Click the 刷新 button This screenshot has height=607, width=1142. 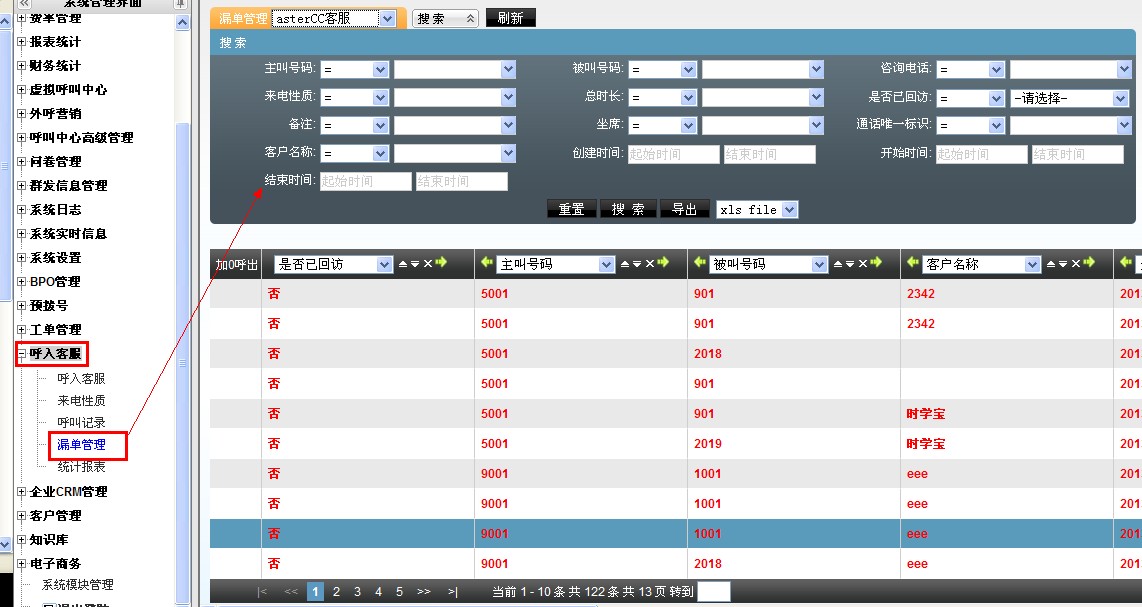(x=510, y=18)
